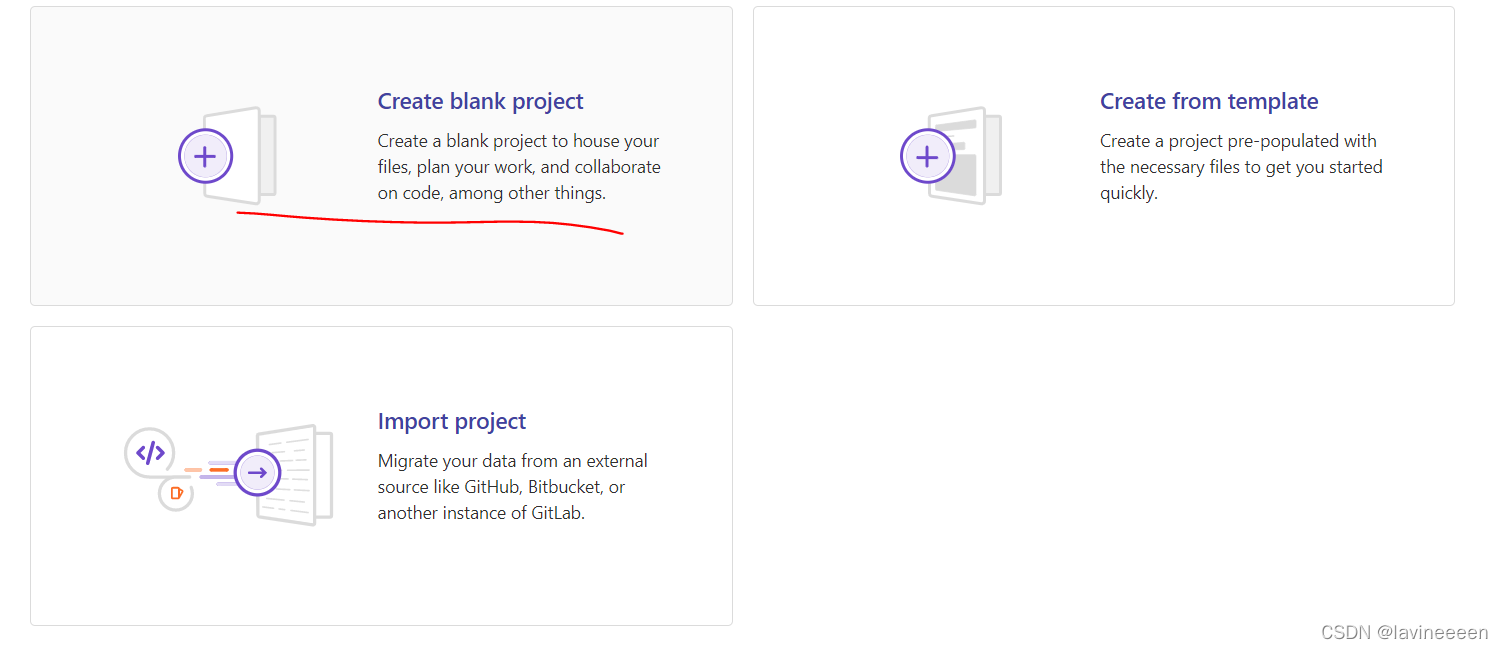Open the Create blank project link
This screenshot has width=1503, height=649.
click(x=480, y=101)
